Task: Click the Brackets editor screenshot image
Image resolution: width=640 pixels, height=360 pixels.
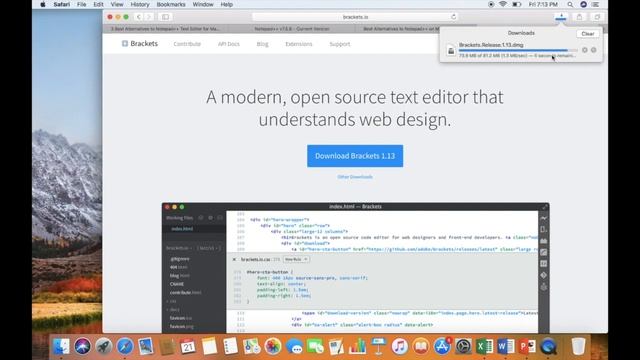Action: tap(356, 268)
